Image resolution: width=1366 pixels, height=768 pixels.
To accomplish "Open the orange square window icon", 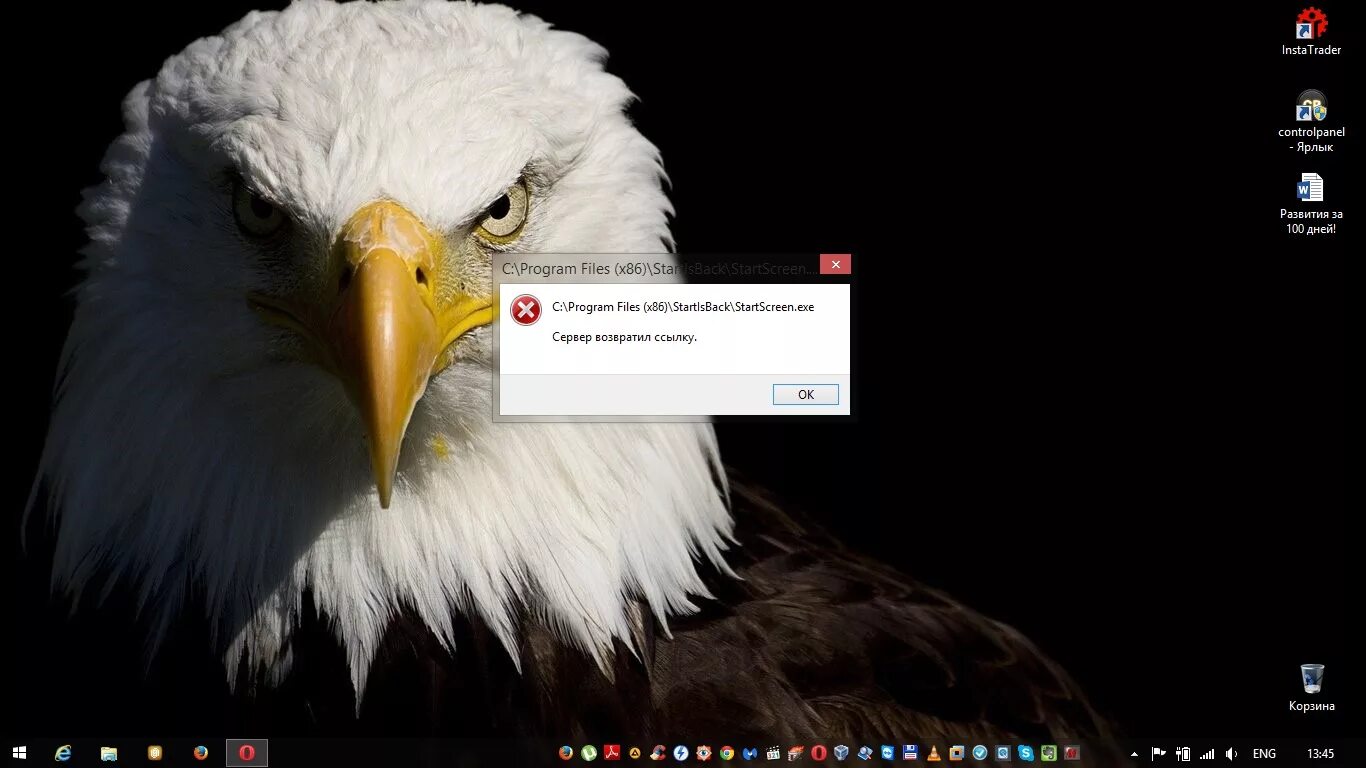I will 957,753.
